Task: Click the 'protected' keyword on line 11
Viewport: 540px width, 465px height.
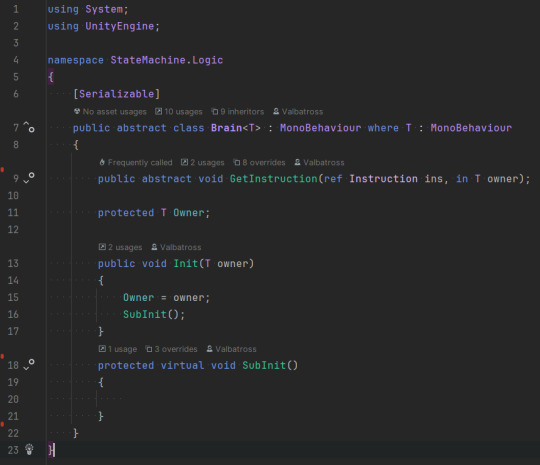Action: click(126, 213)
